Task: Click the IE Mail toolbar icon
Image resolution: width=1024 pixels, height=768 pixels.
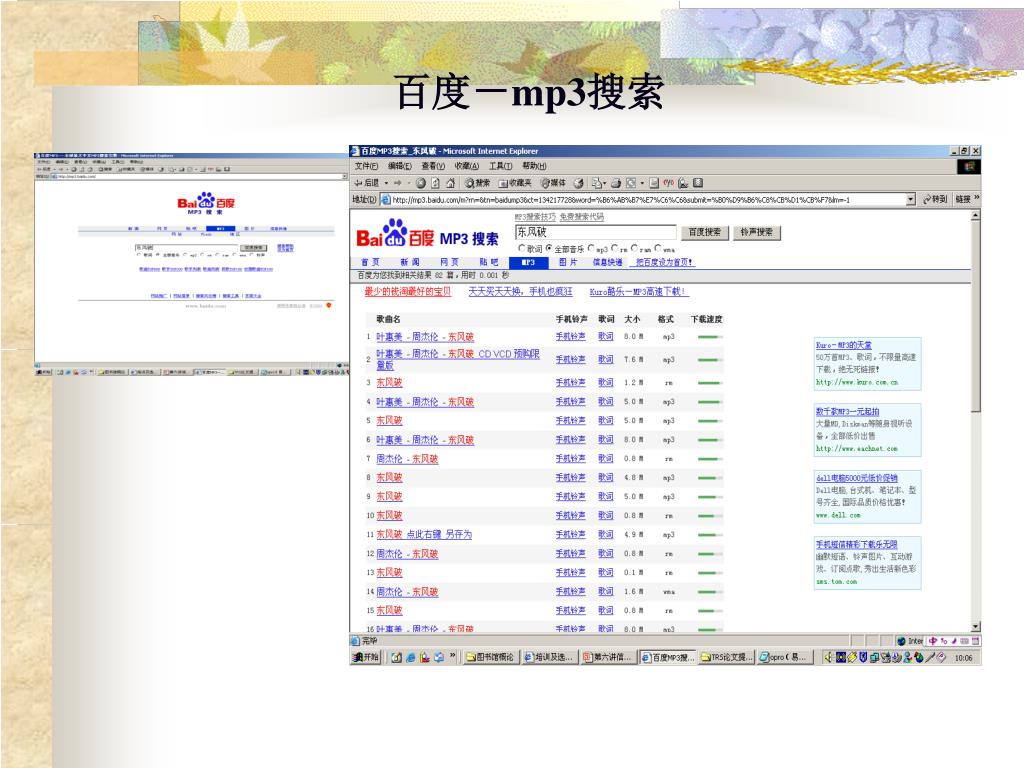Action: 599,183
